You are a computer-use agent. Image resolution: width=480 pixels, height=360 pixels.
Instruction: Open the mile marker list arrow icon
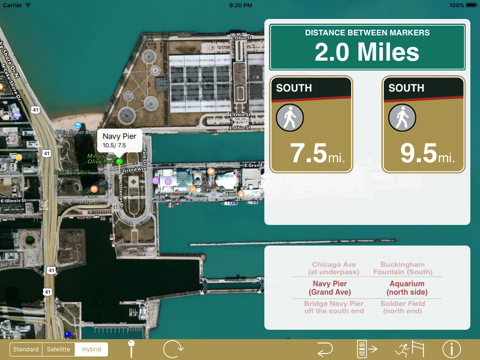(367, 349)
